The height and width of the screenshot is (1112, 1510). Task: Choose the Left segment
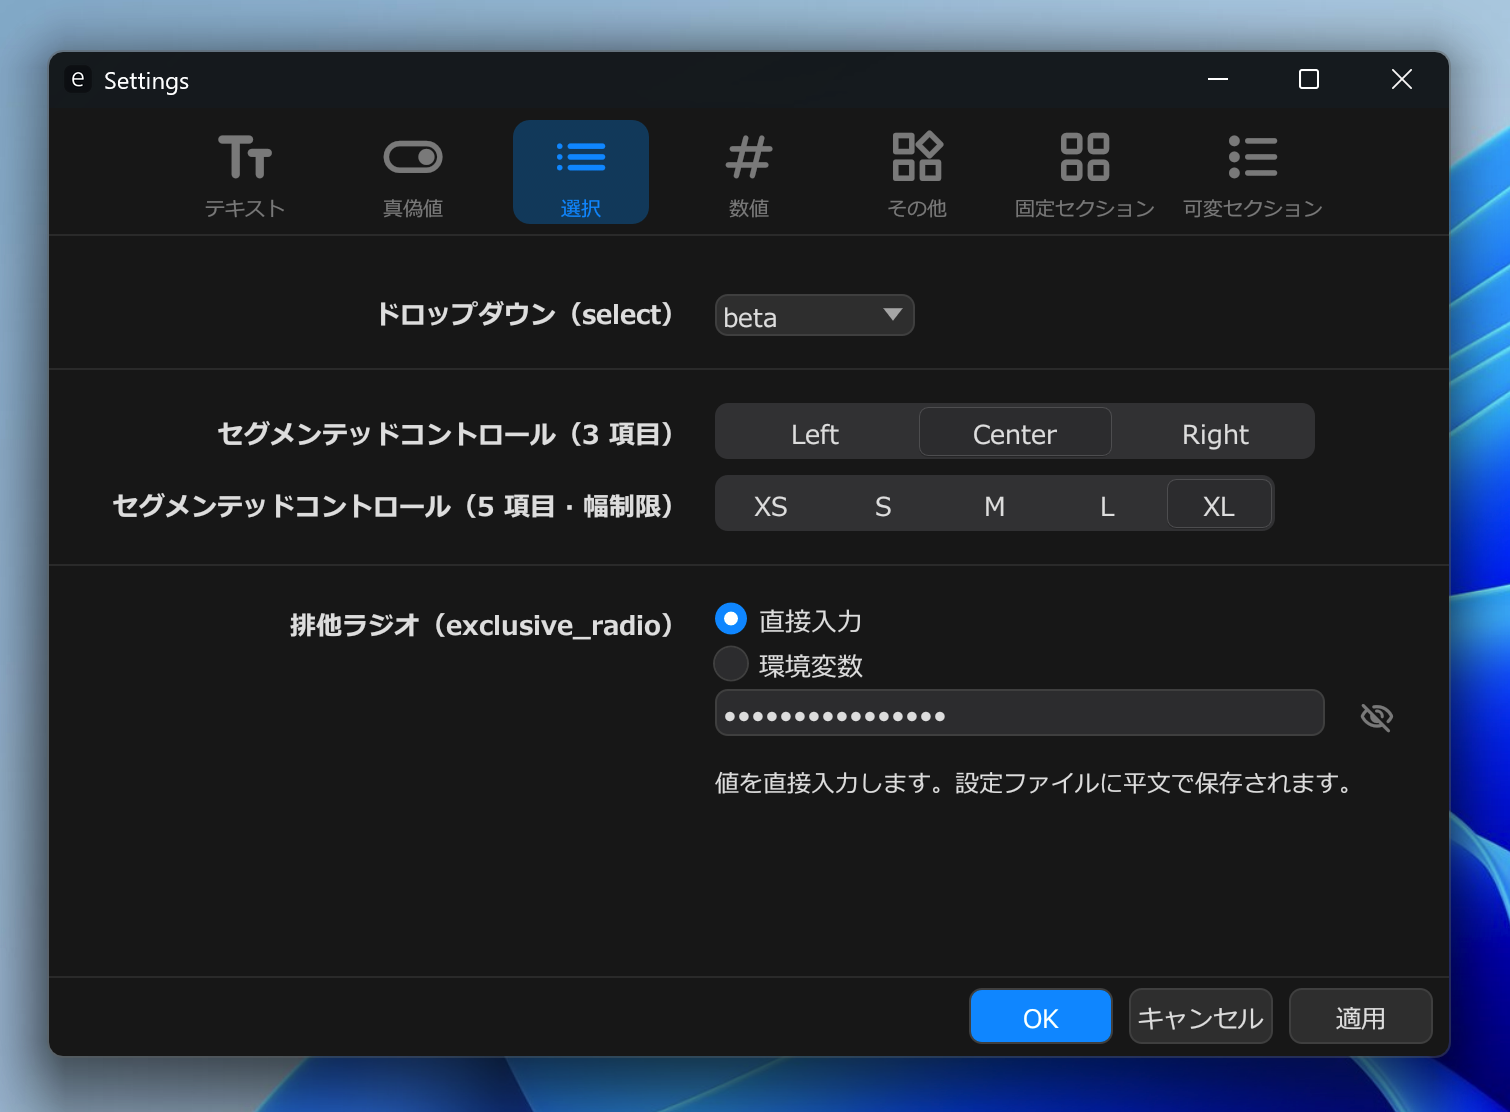point(815,432)
